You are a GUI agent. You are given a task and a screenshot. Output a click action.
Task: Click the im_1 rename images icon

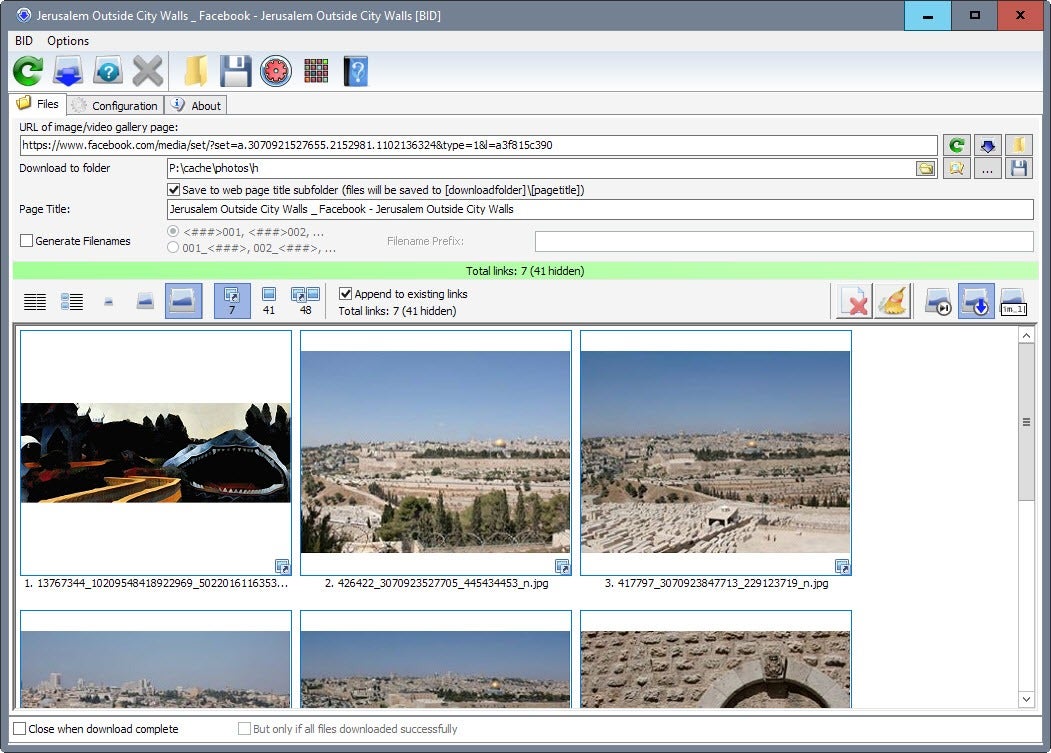tap(1013, 300)
